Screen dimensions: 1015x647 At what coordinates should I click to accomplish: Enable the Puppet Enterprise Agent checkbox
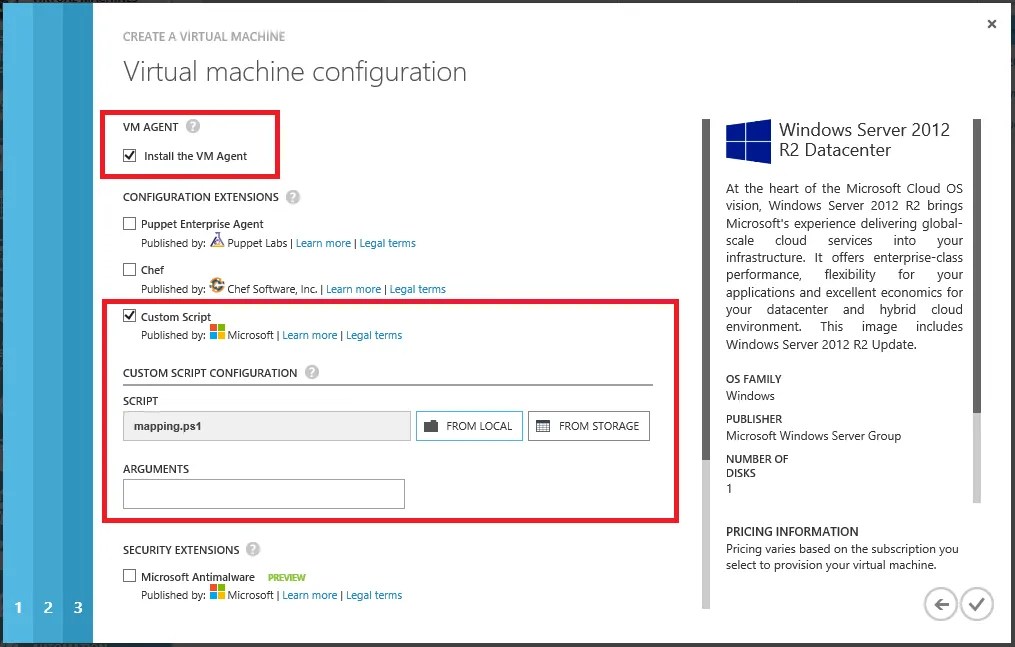[x=129, y=223]
